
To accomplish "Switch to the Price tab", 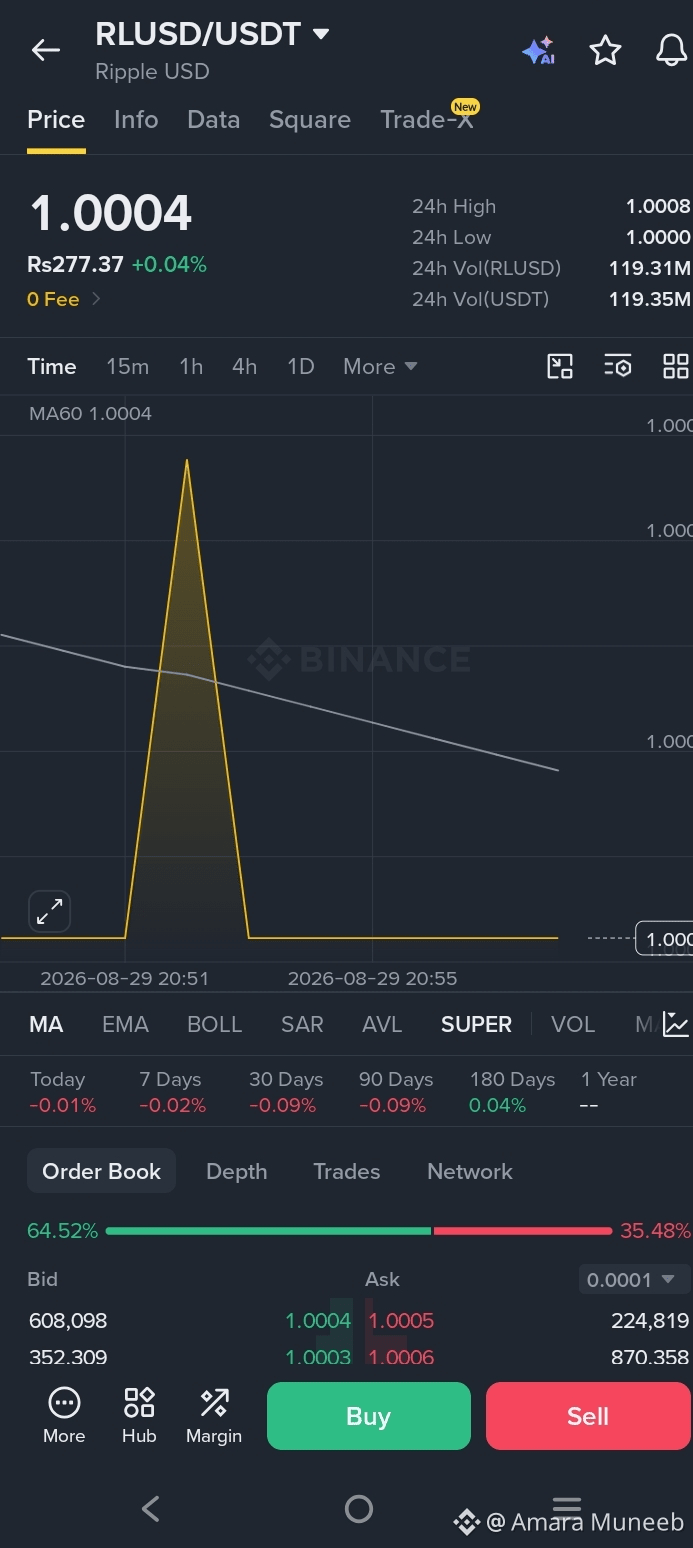I will pos(56,120).
